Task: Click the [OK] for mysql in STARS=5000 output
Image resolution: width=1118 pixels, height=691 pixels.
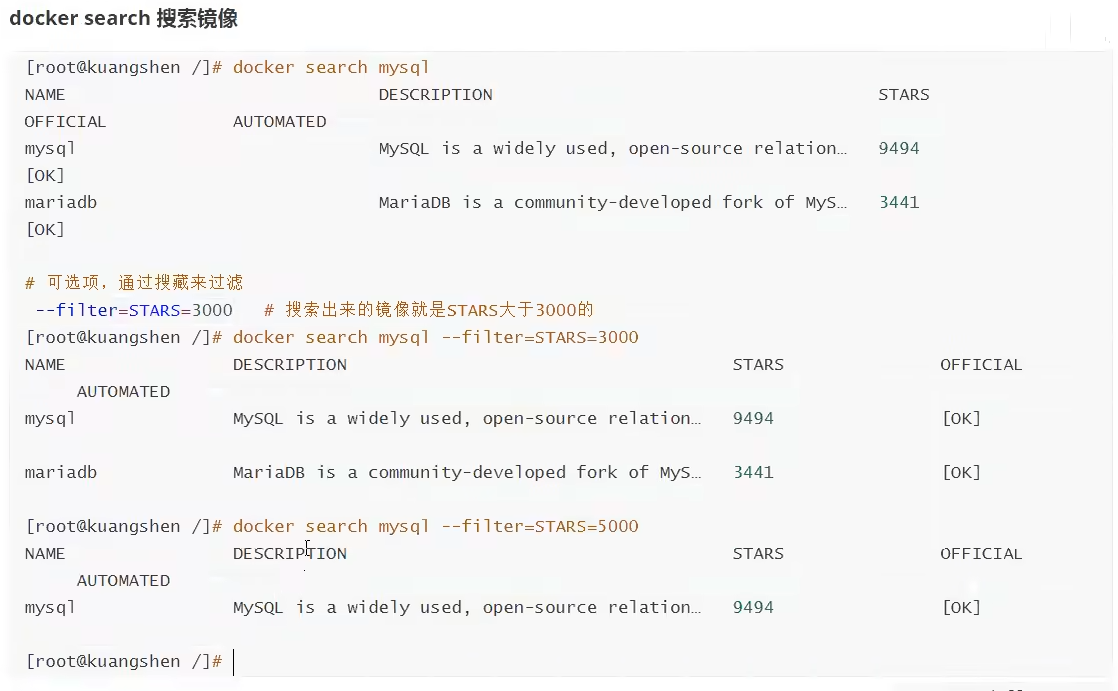Action: coord(961,607)
